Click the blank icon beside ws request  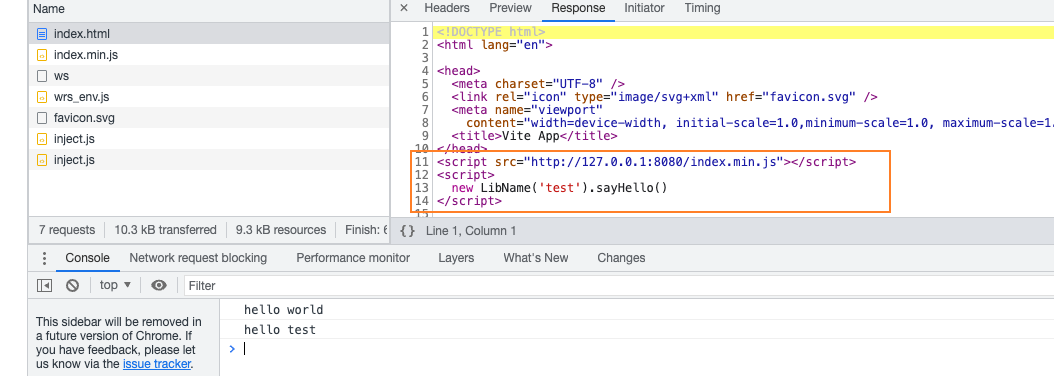coord(42,76)
